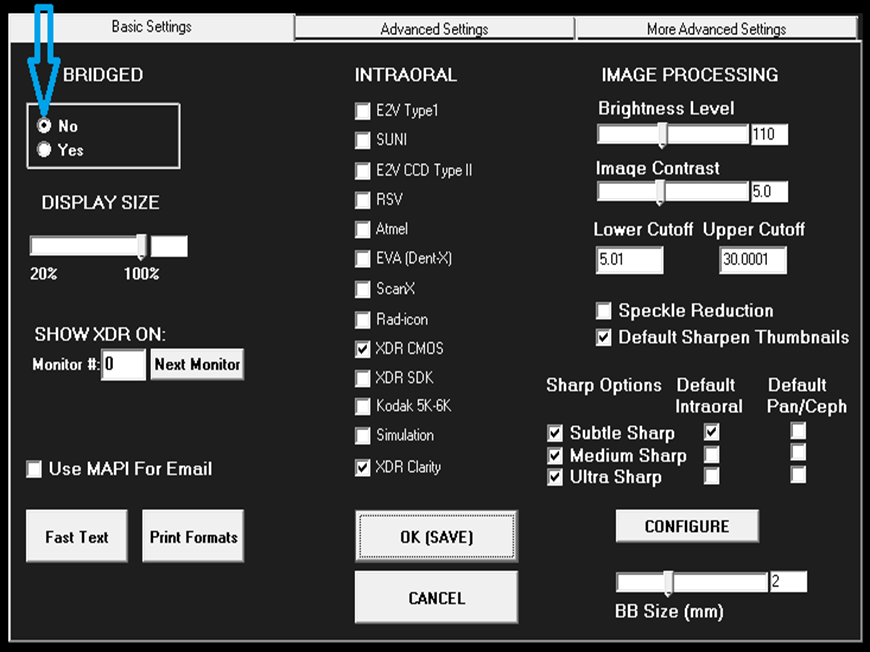
Task: Uncheck Default Sharpen Thumbnails
Action: point(604,337)
